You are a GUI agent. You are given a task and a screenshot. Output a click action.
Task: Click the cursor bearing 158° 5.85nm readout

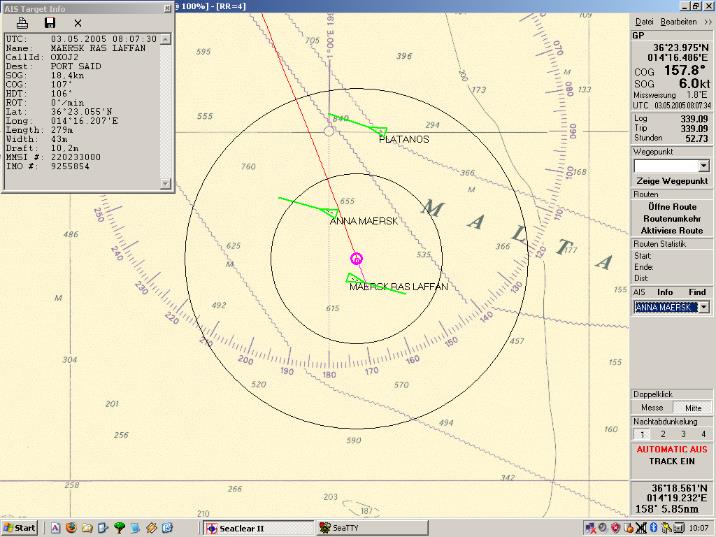click(x=667, y=509)
